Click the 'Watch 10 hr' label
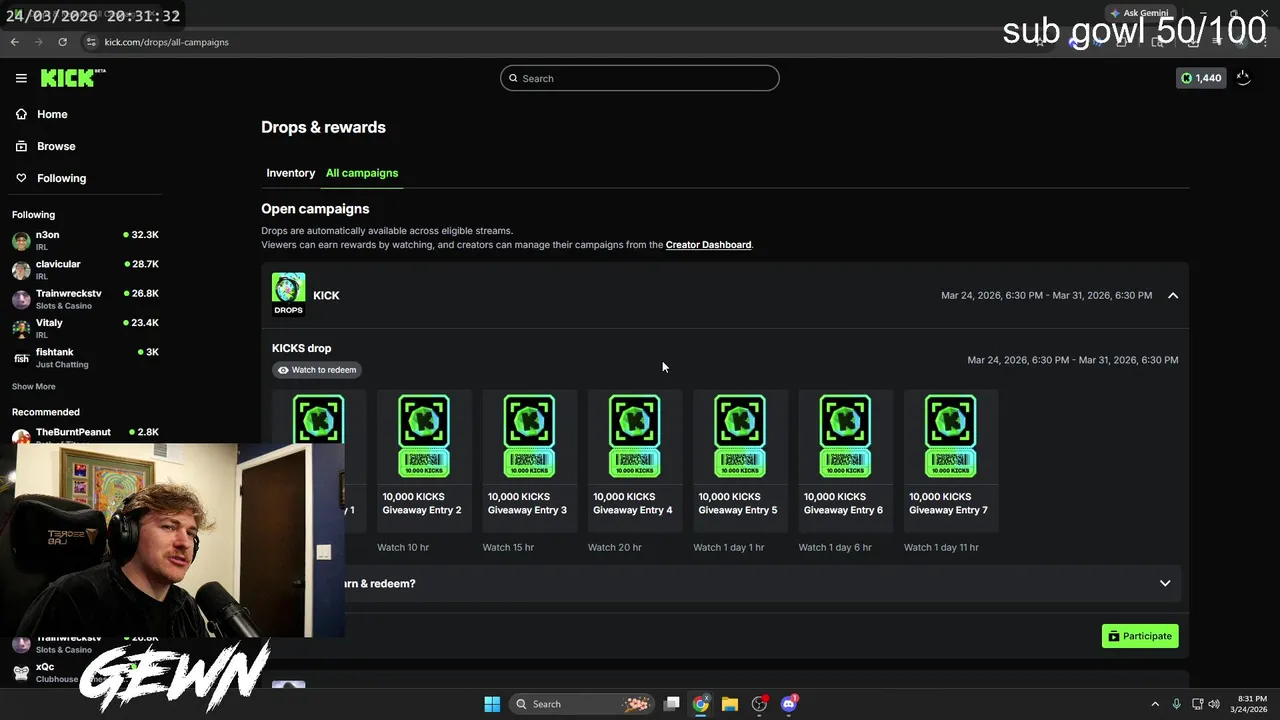 pyautogui.click(x=403, y=548)
